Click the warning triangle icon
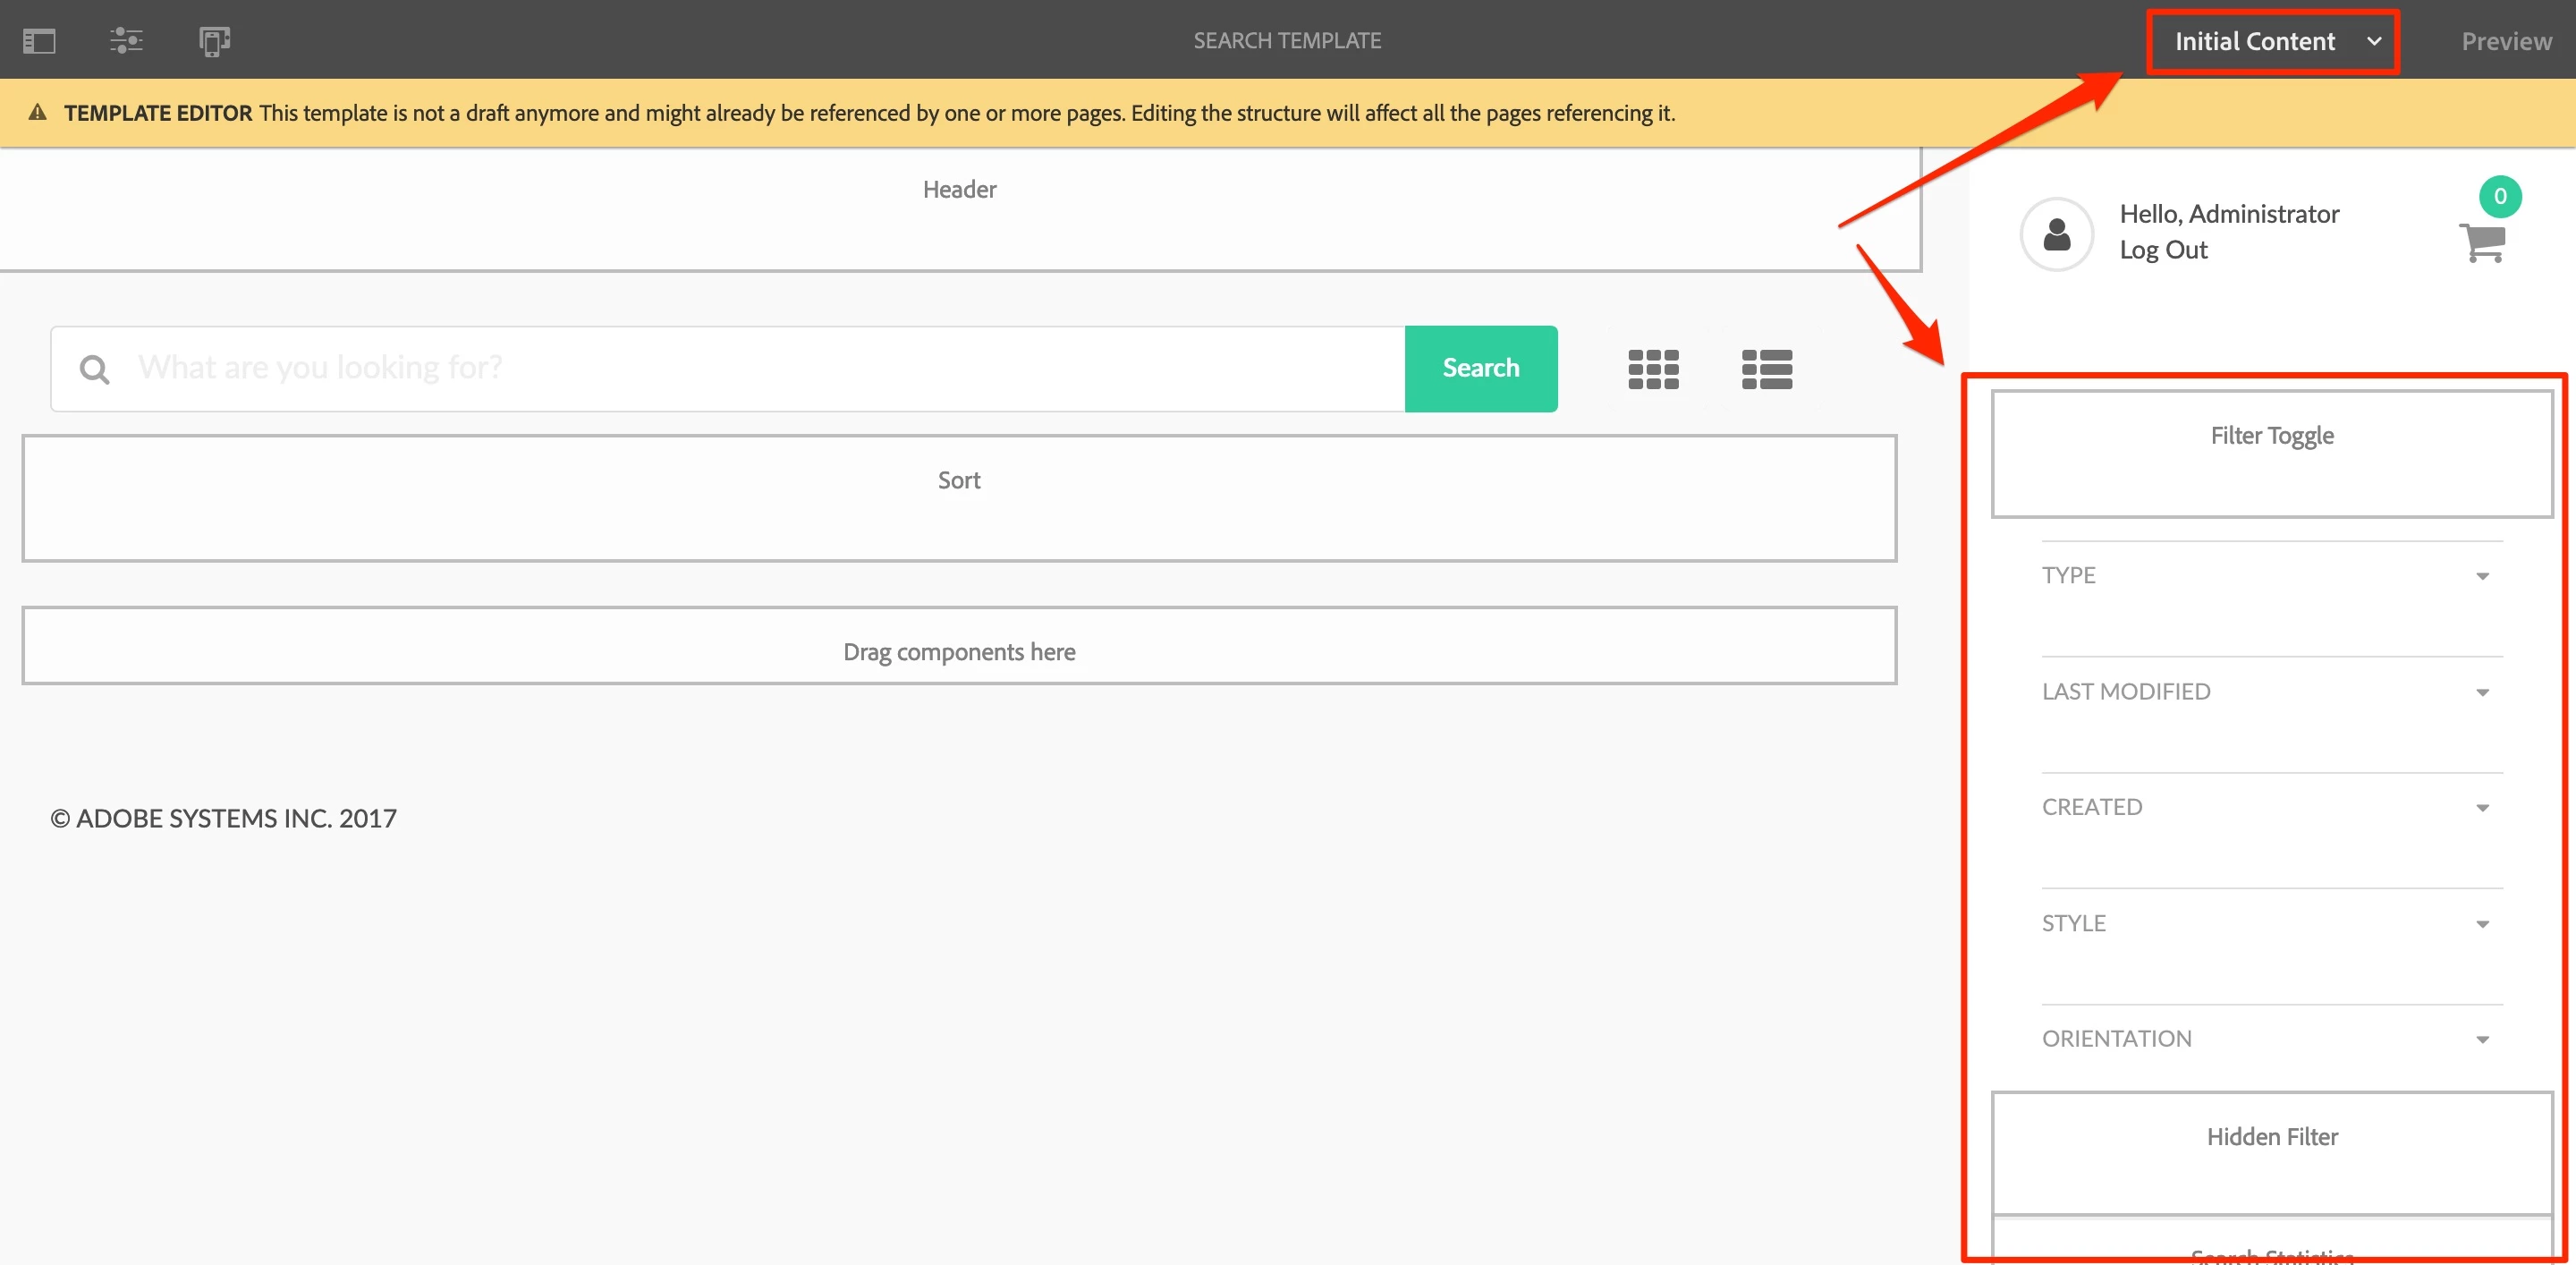The image size is (2576, 1265). [38, 112]
